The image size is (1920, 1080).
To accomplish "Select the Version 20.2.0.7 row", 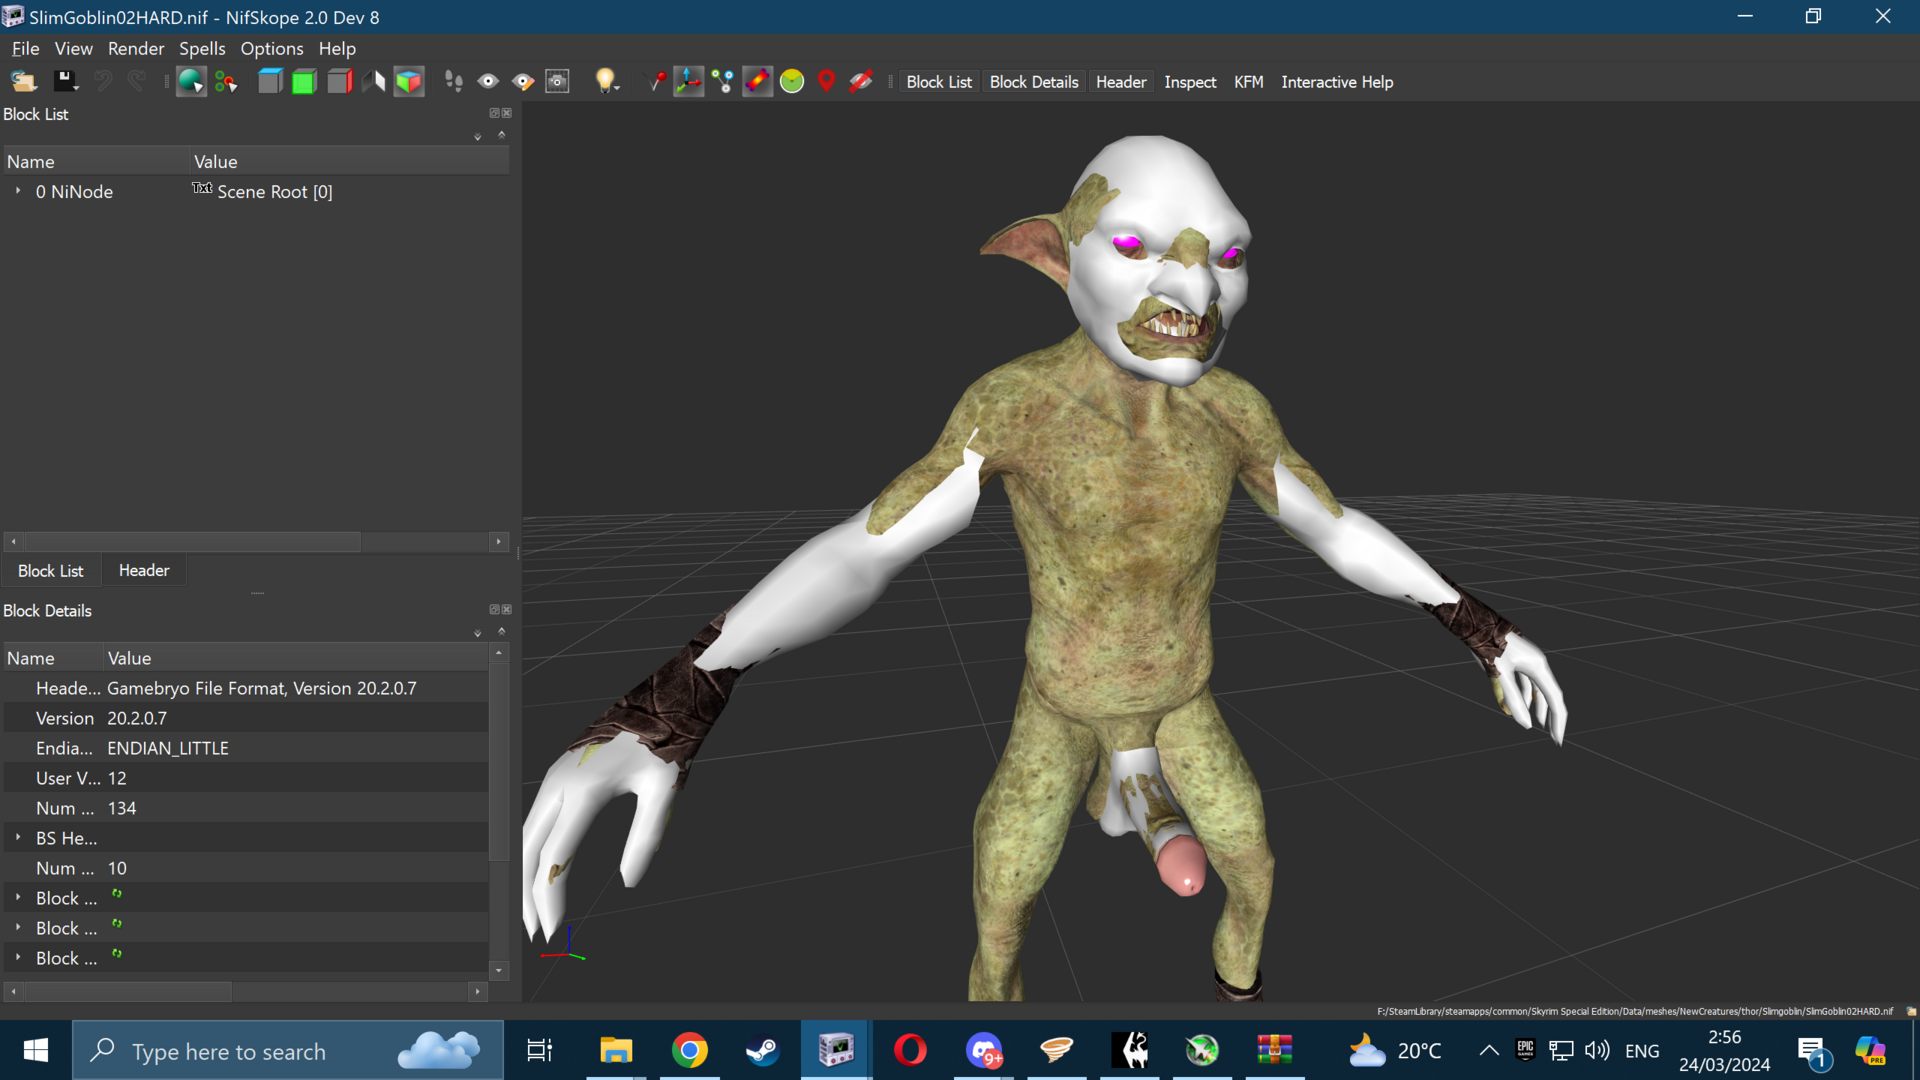I will point(246,718).
